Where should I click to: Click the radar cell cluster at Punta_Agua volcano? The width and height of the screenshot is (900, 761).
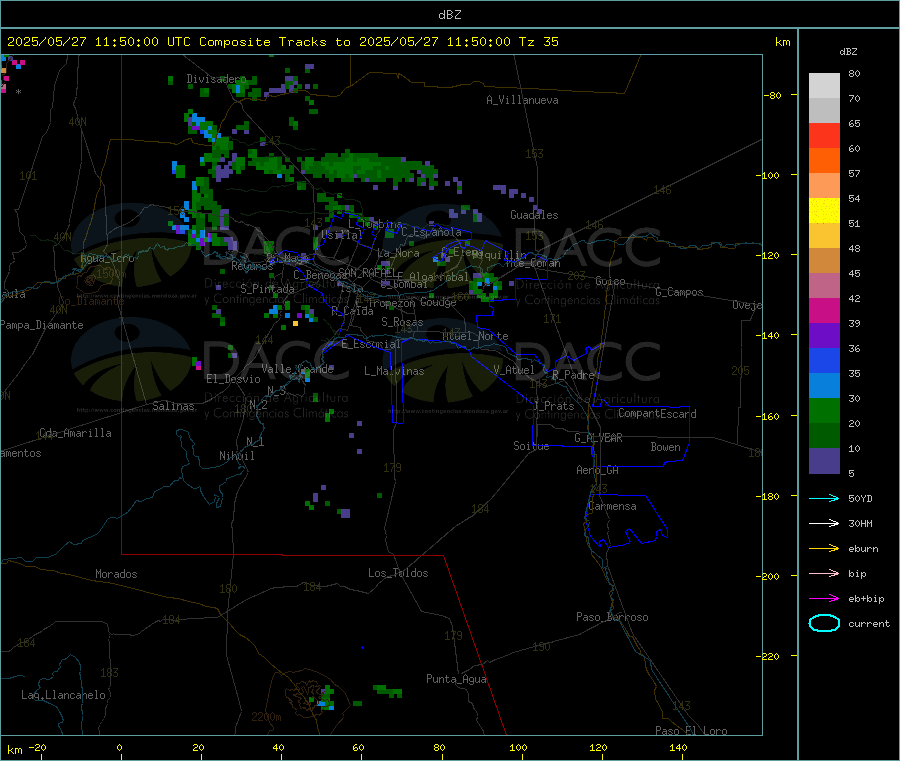point(325,698)
